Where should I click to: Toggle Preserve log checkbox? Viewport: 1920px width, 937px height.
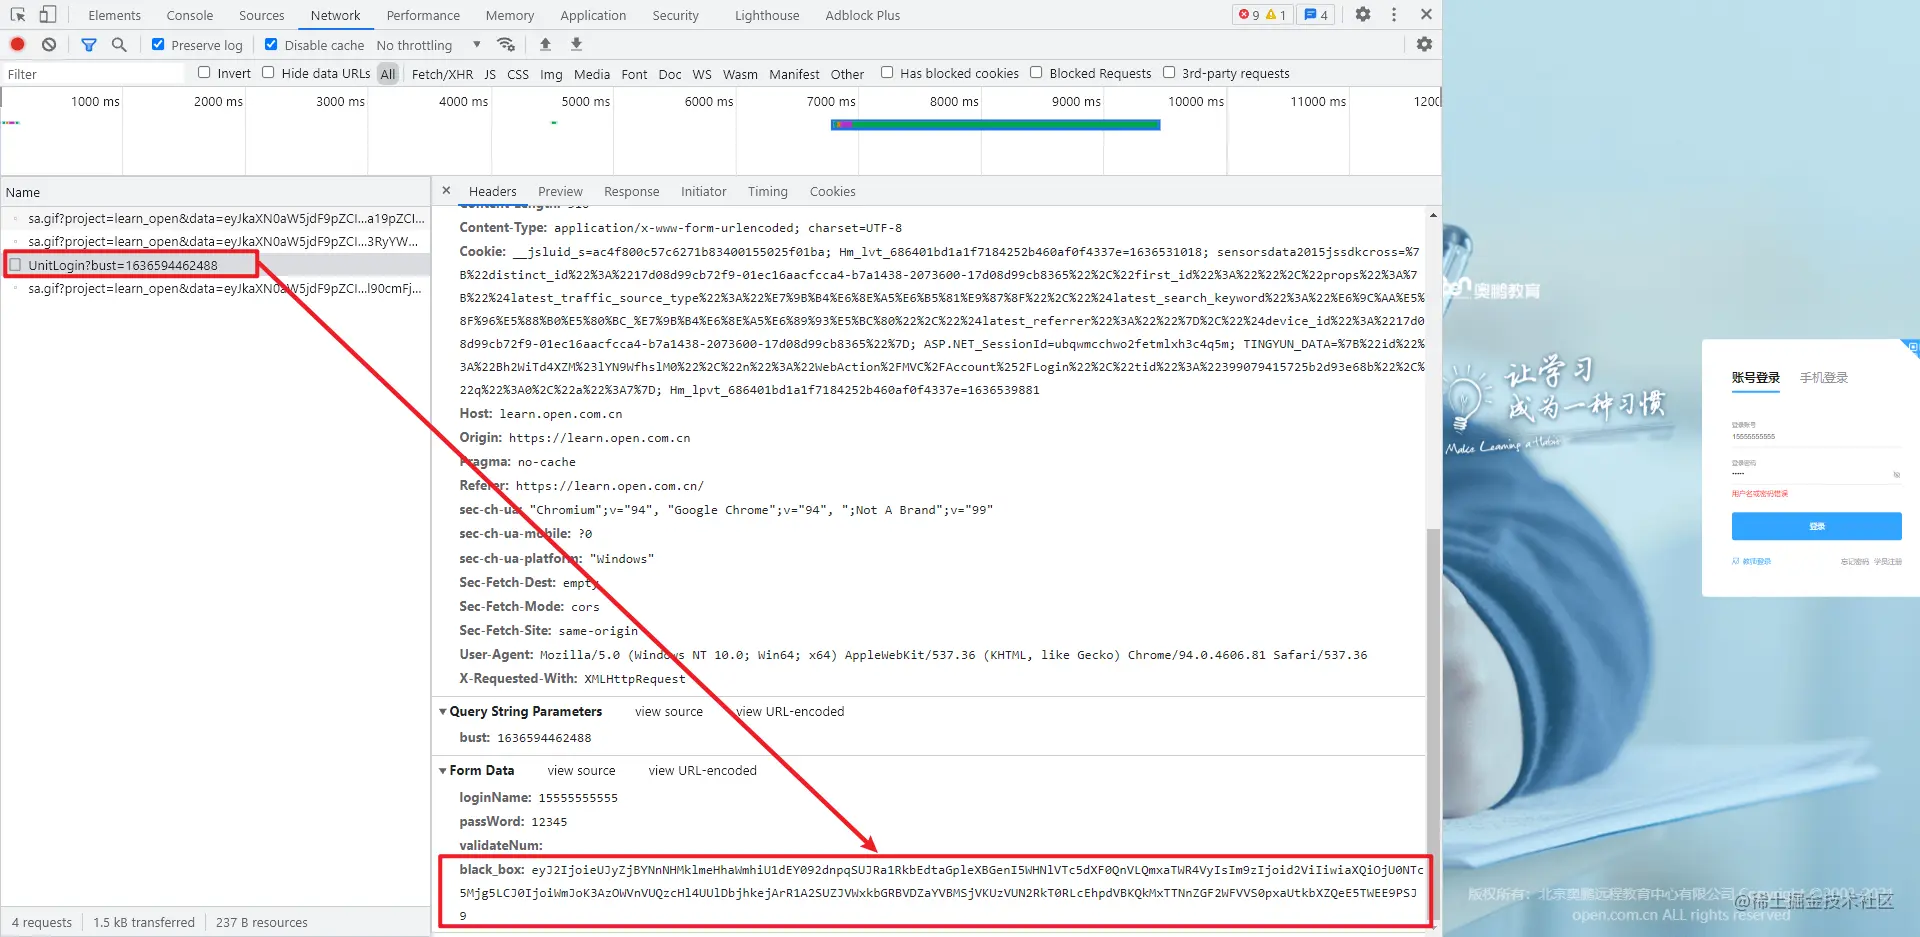[x=158, y=44]
